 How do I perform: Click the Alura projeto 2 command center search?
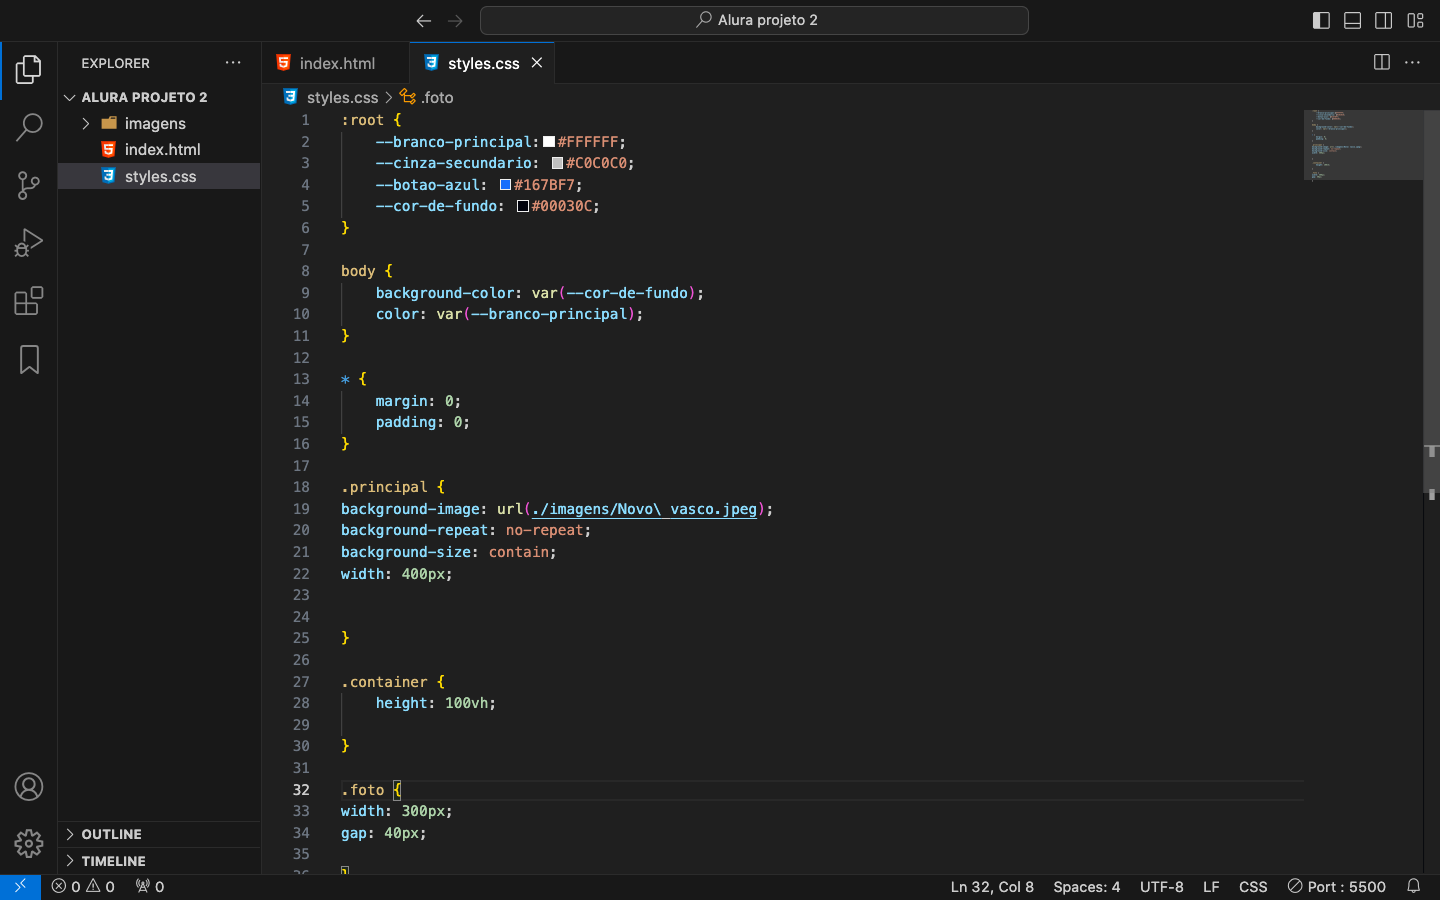[754, 20]
